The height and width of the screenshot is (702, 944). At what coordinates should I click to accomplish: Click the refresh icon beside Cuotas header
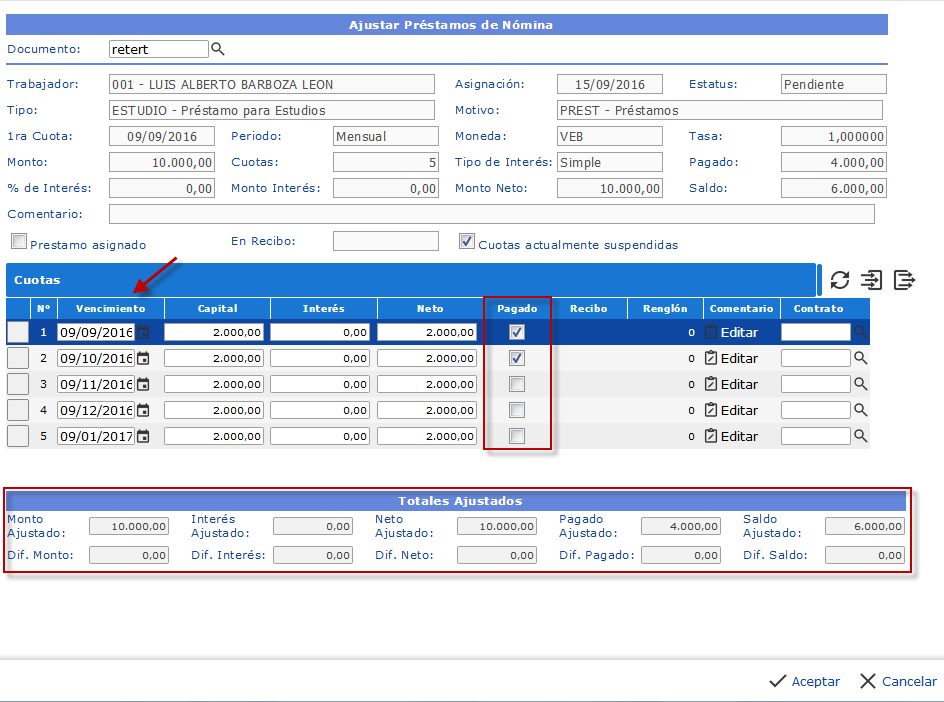pos(840,280)
